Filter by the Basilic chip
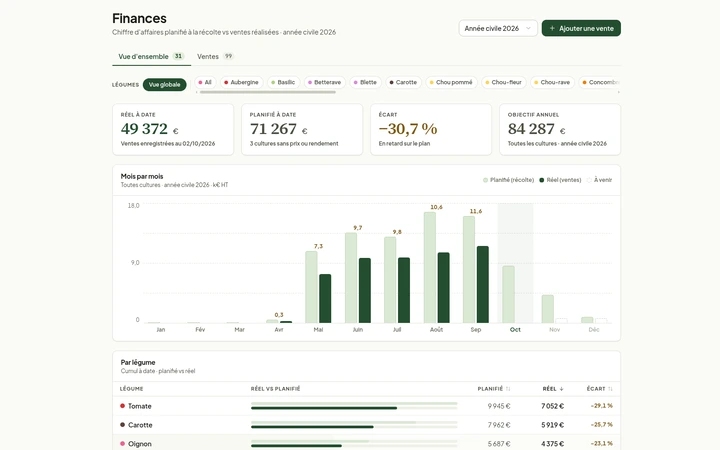 click(283, 83)
